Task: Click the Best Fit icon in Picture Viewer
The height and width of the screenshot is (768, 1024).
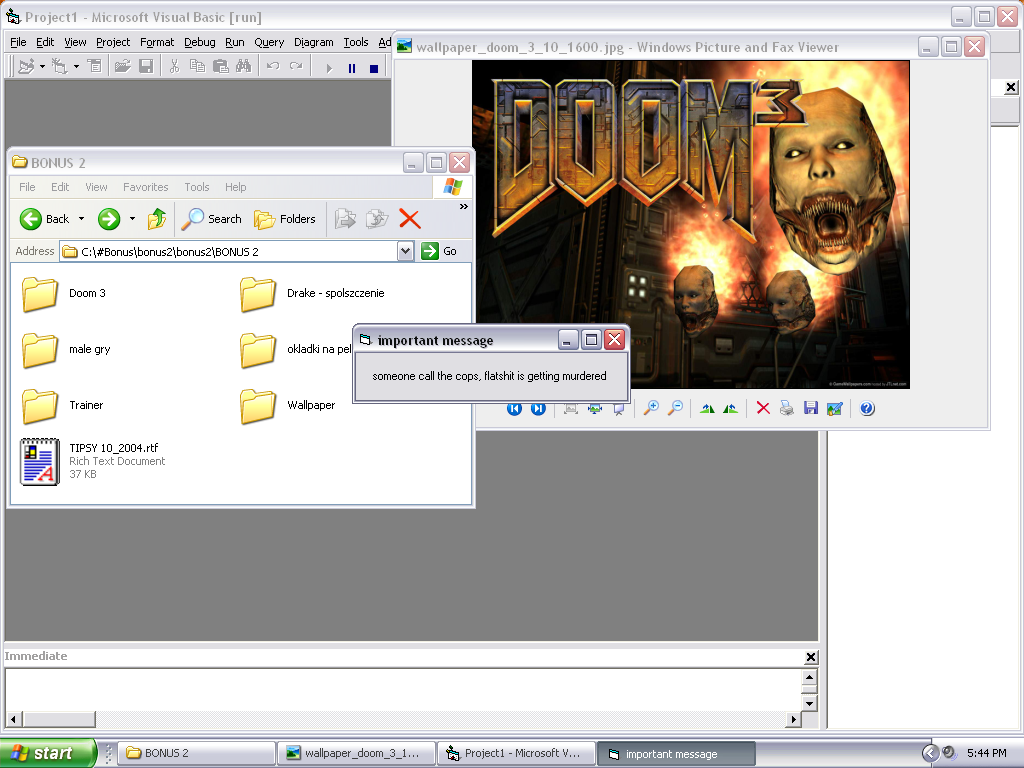Action: coord(571,409)
